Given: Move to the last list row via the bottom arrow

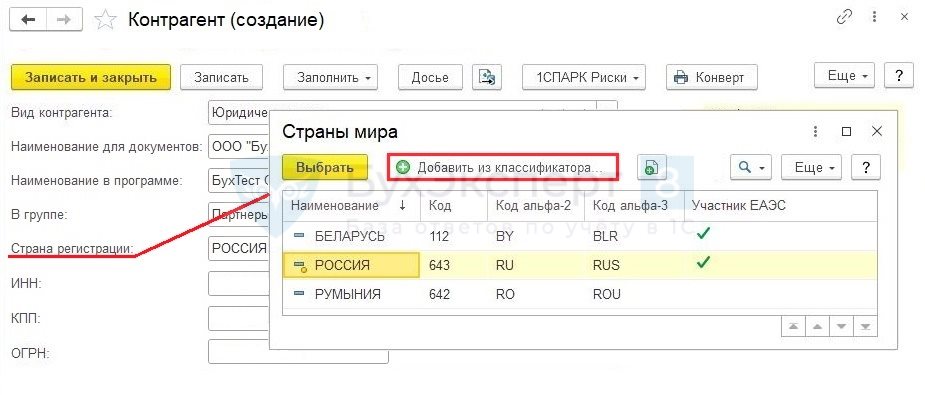Looking at the screenshot, I should (865, 326).
